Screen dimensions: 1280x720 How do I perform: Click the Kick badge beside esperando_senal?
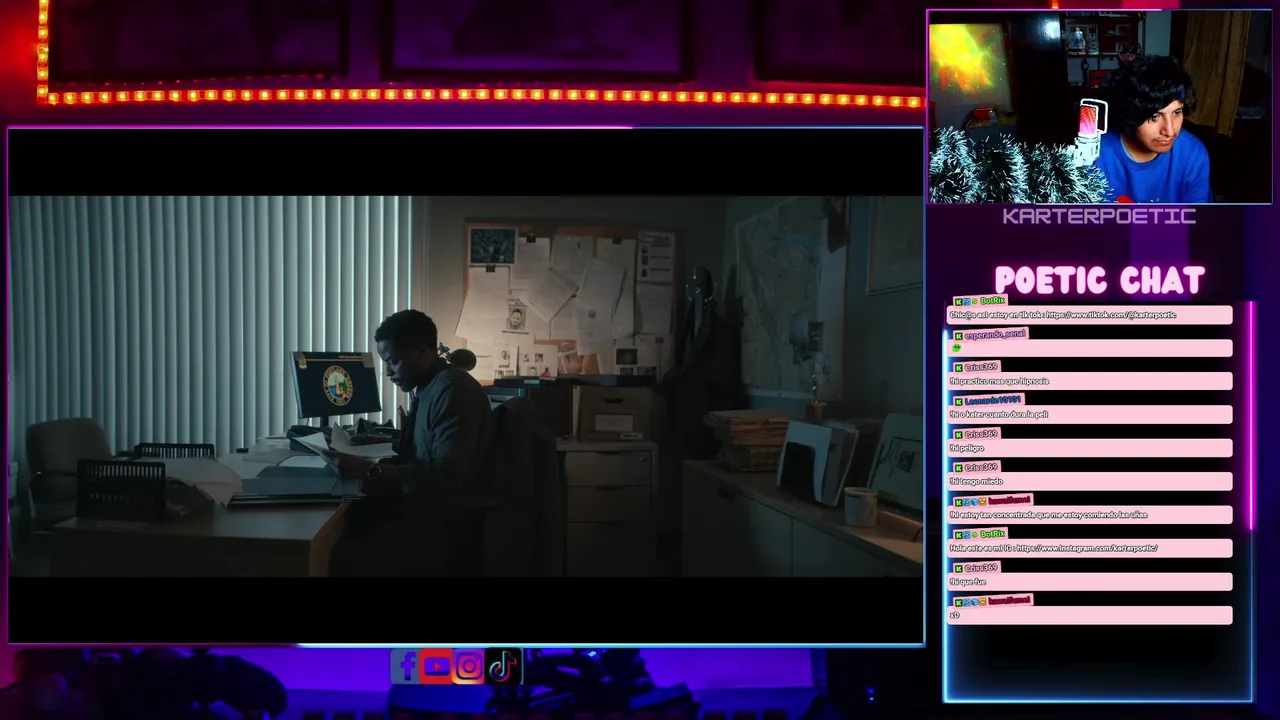point(958,334)
